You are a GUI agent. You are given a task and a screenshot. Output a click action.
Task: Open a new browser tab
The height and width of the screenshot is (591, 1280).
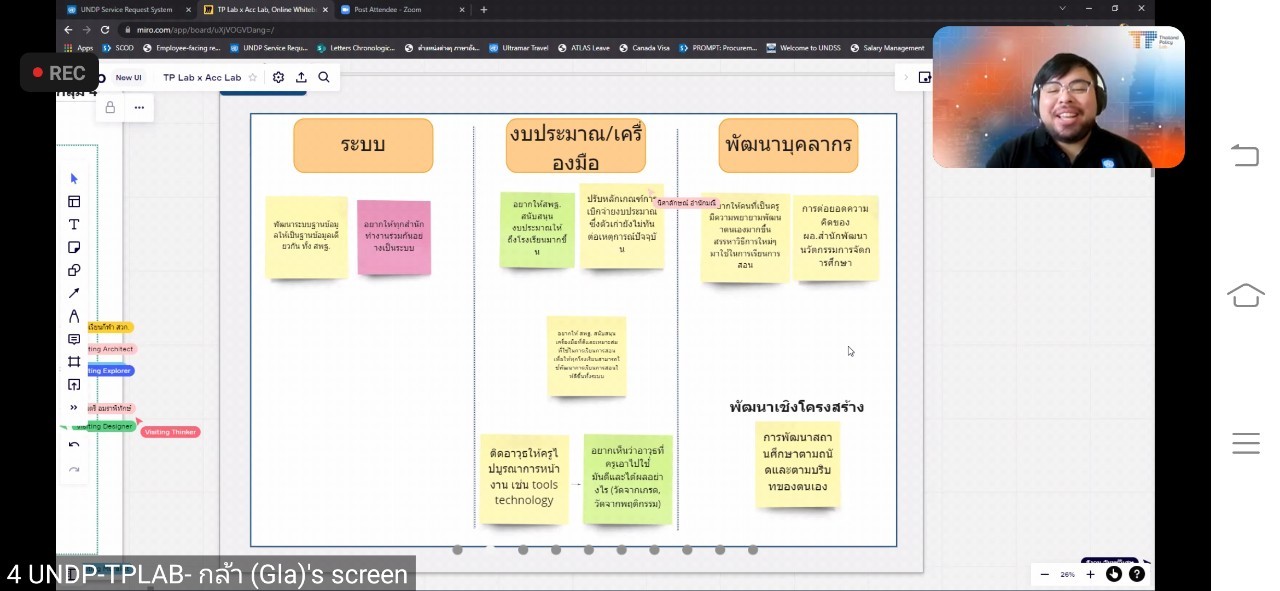(x=484, y=9)
